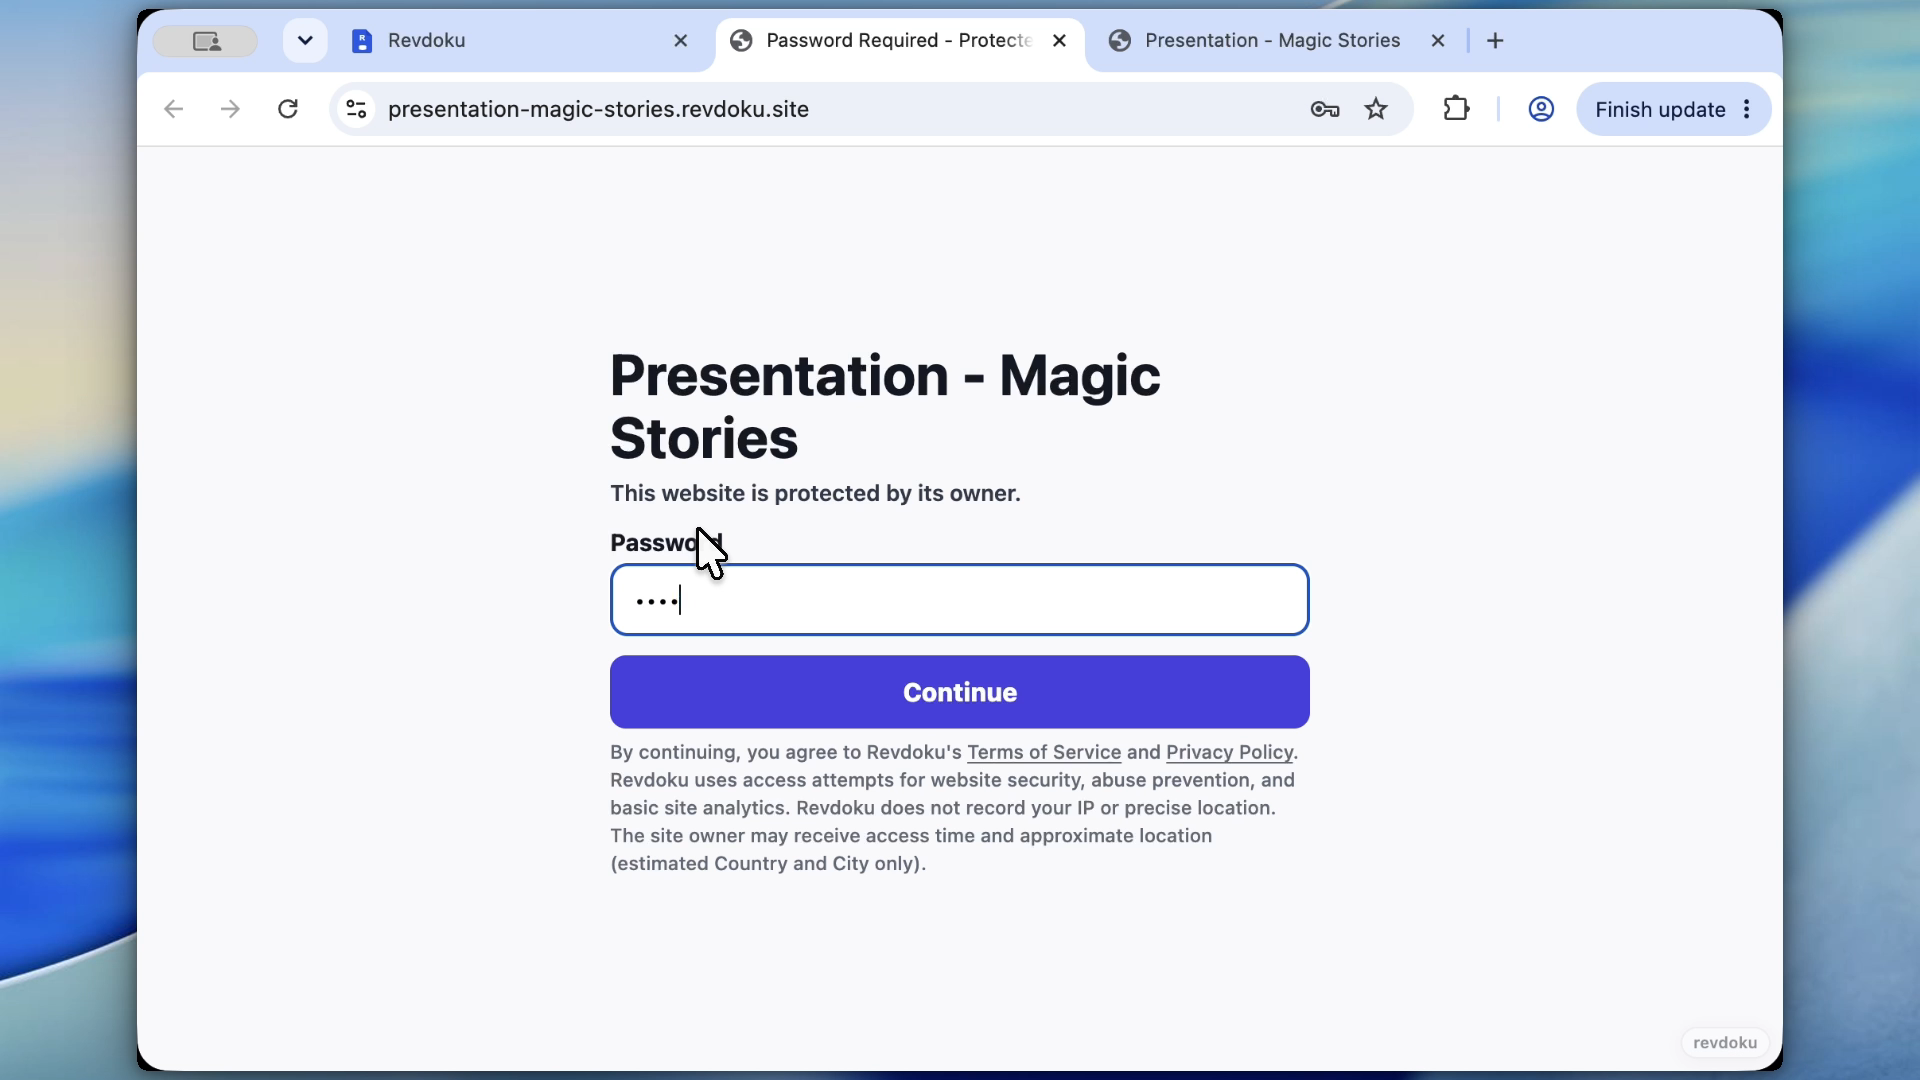Image resolution: width=1920 pixels, height=1080 pixels.
Task: Click the Revdoku tab favicon
Action: tap(362, 41)
